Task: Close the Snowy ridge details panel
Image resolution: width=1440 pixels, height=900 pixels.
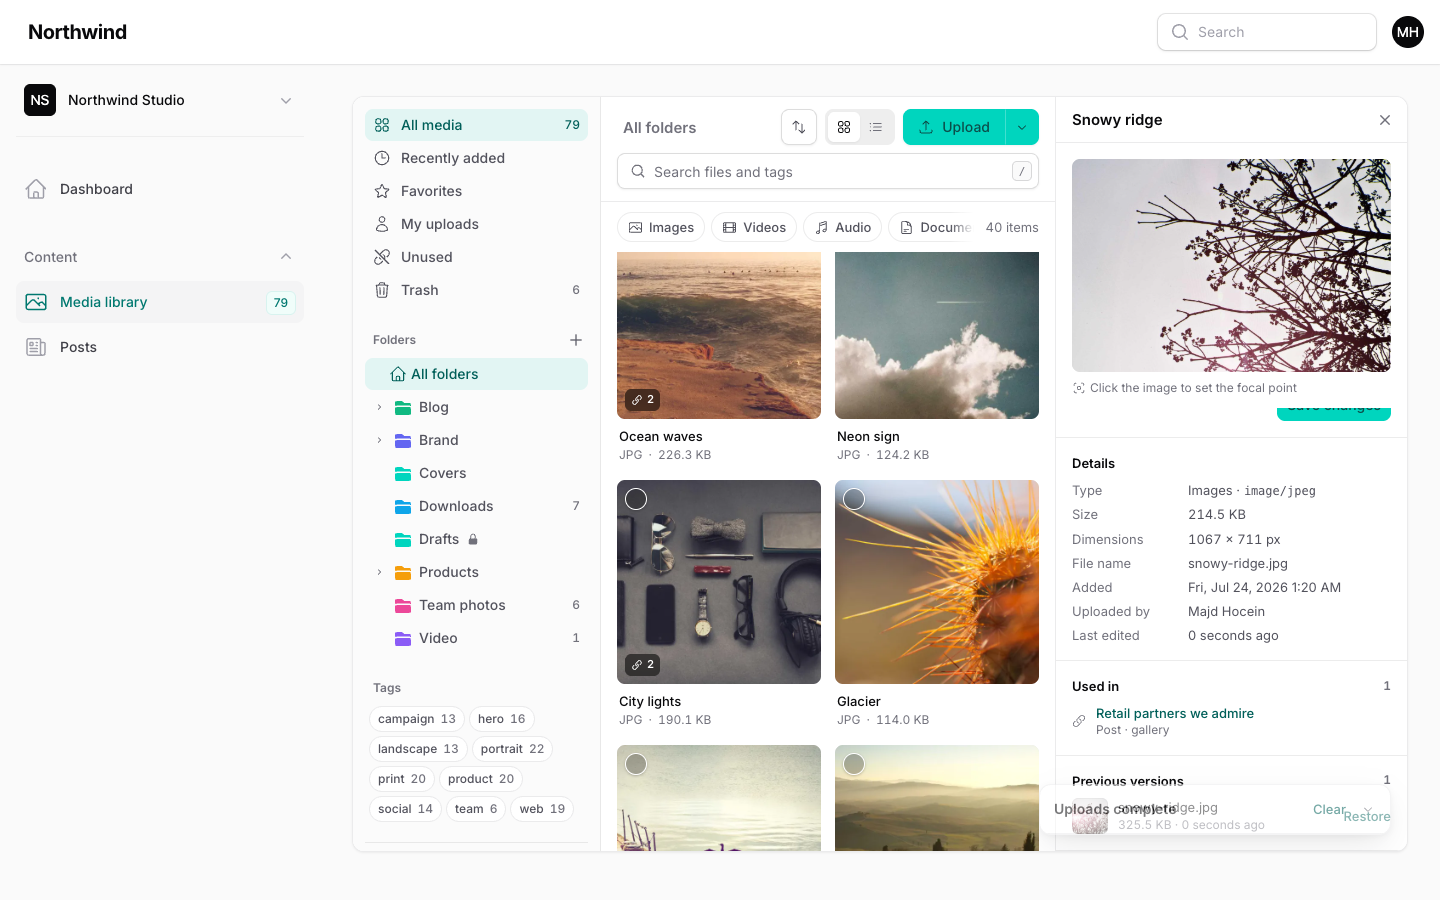Action: (1385, 120)
